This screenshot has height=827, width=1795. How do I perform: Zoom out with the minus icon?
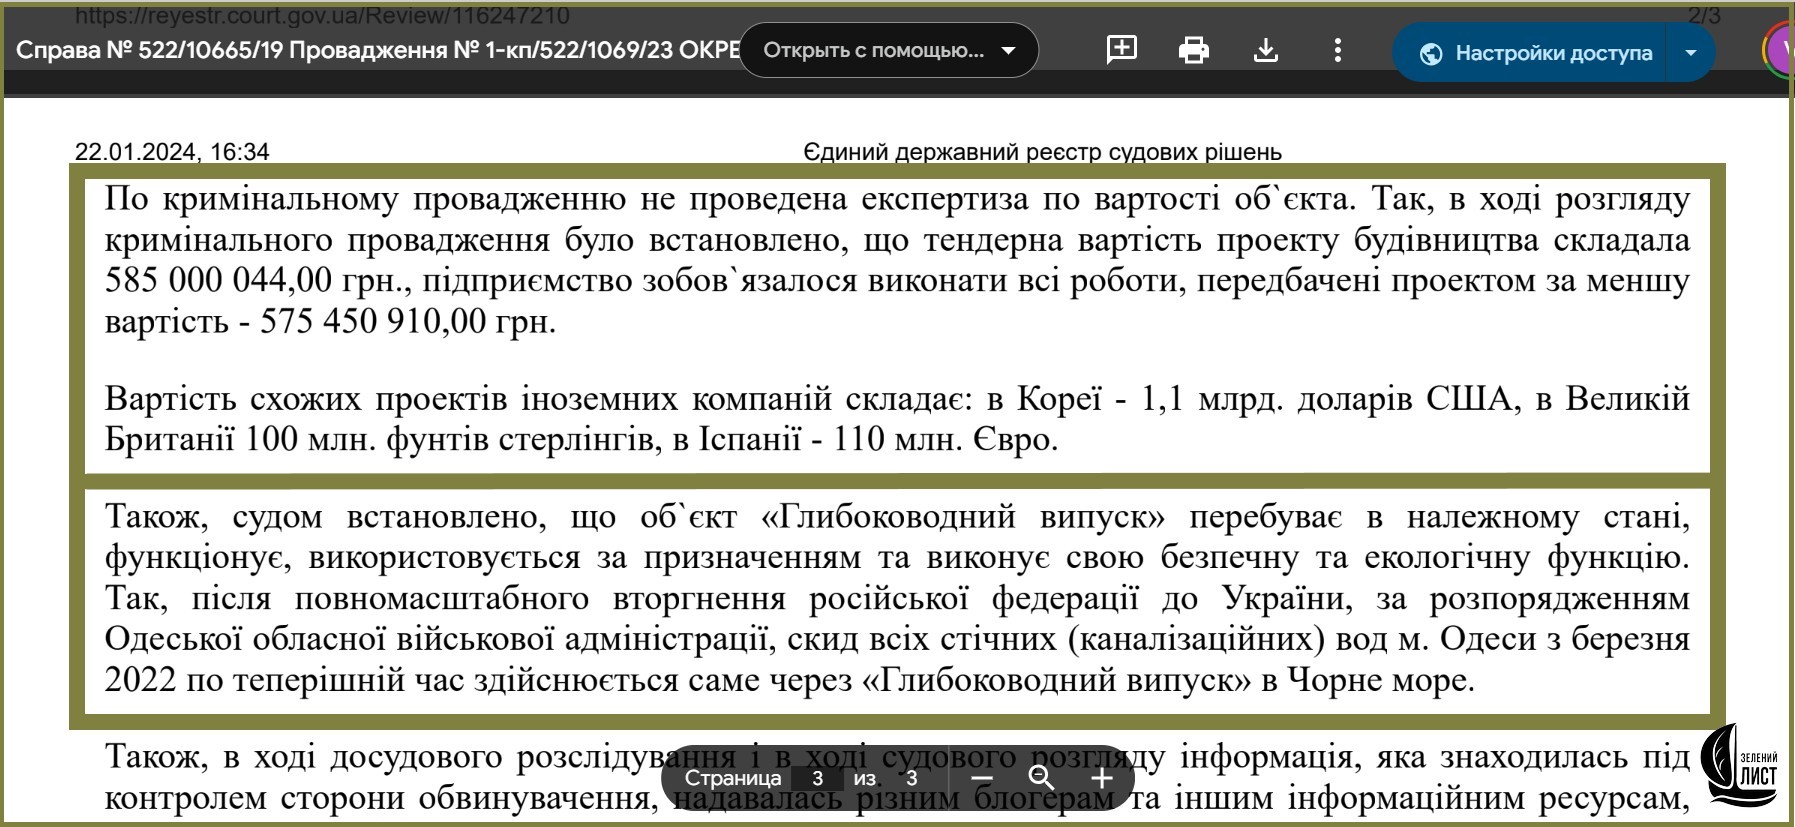pos(982,778)
